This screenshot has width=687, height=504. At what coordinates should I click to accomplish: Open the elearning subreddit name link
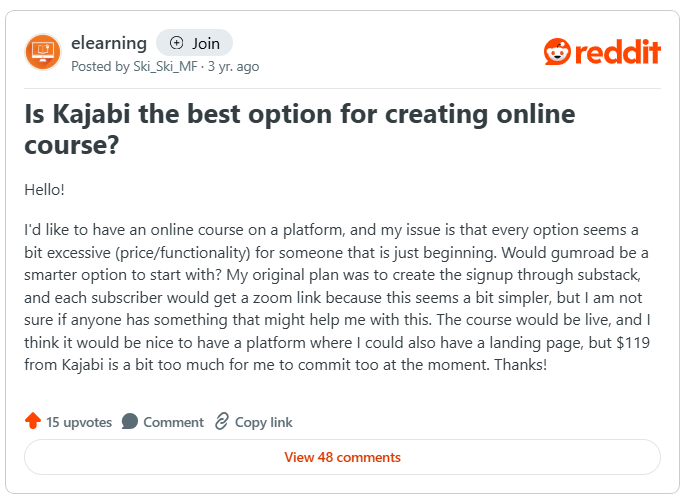pos(109,43)
